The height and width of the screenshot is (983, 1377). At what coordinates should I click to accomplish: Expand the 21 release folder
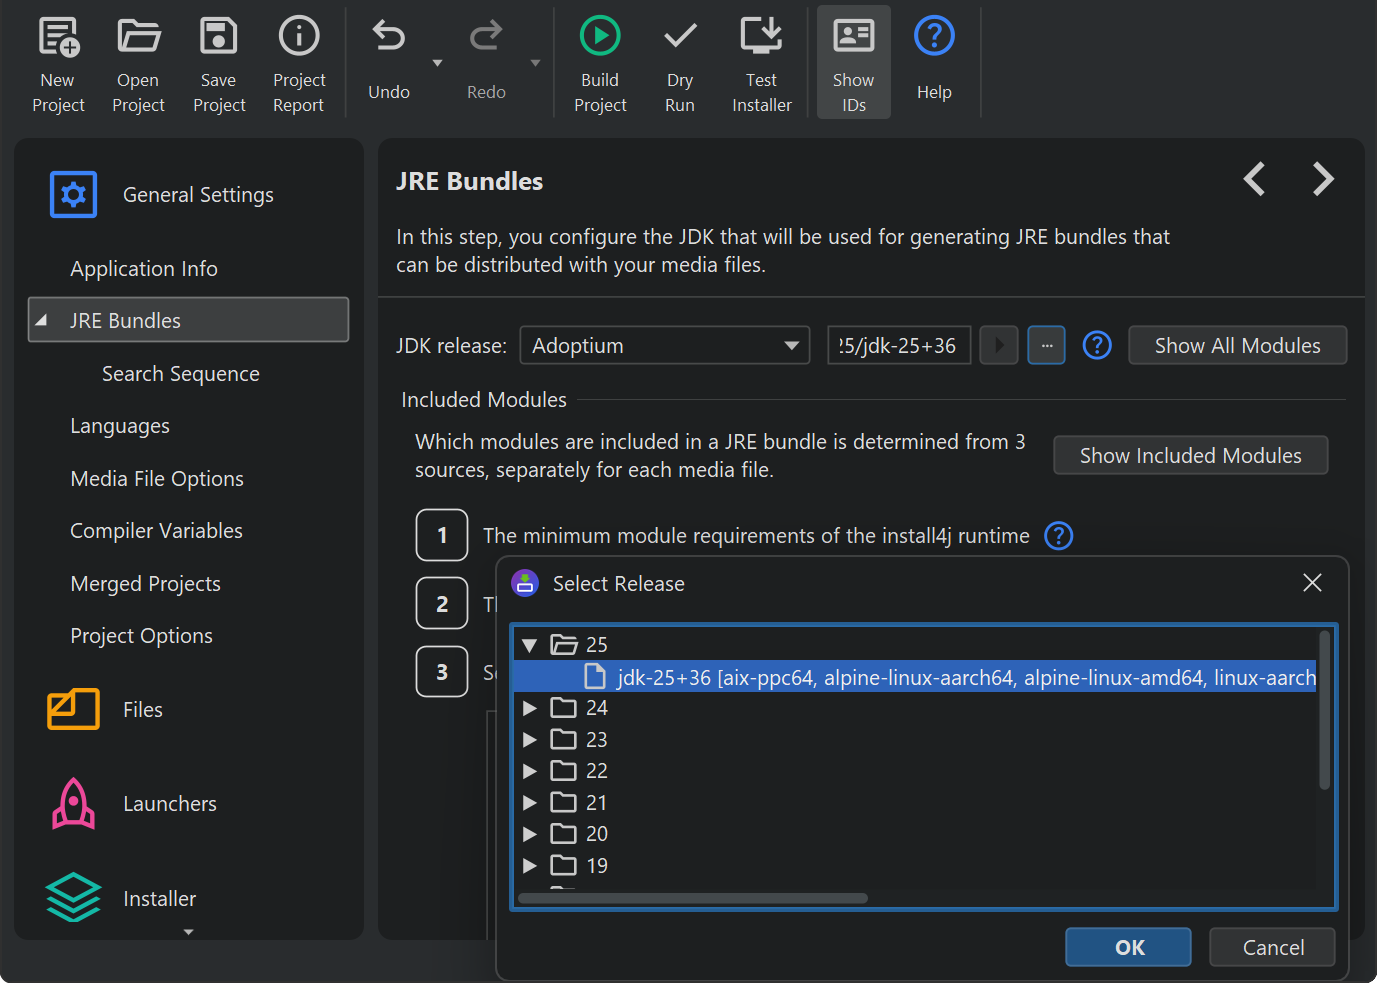(x=530, y=803)
